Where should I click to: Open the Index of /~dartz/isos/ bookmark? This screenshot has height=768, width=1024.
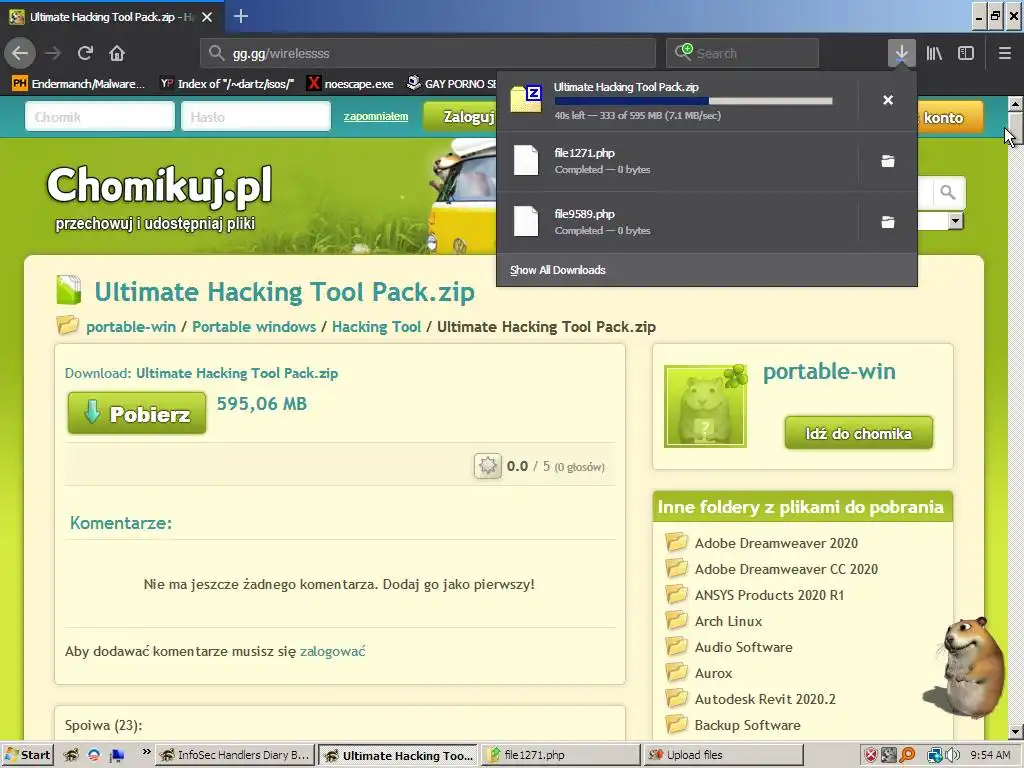(227, 84)
